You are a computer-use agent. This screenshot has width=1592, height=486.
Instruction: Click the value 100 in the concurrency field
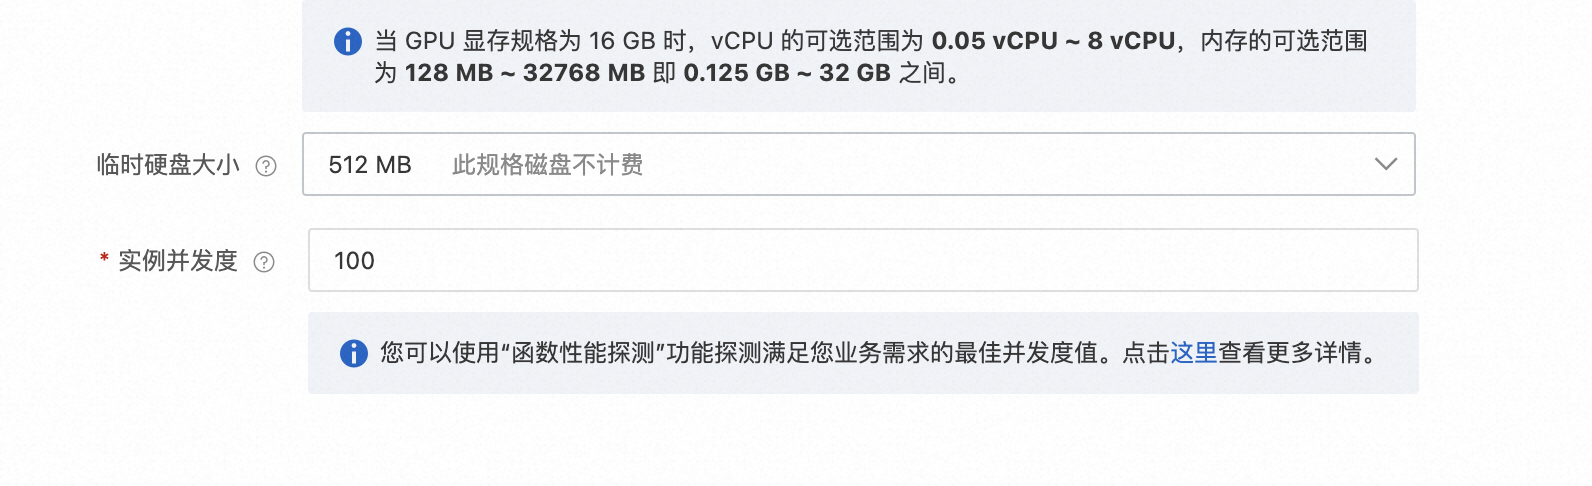[x=354, y=261]
